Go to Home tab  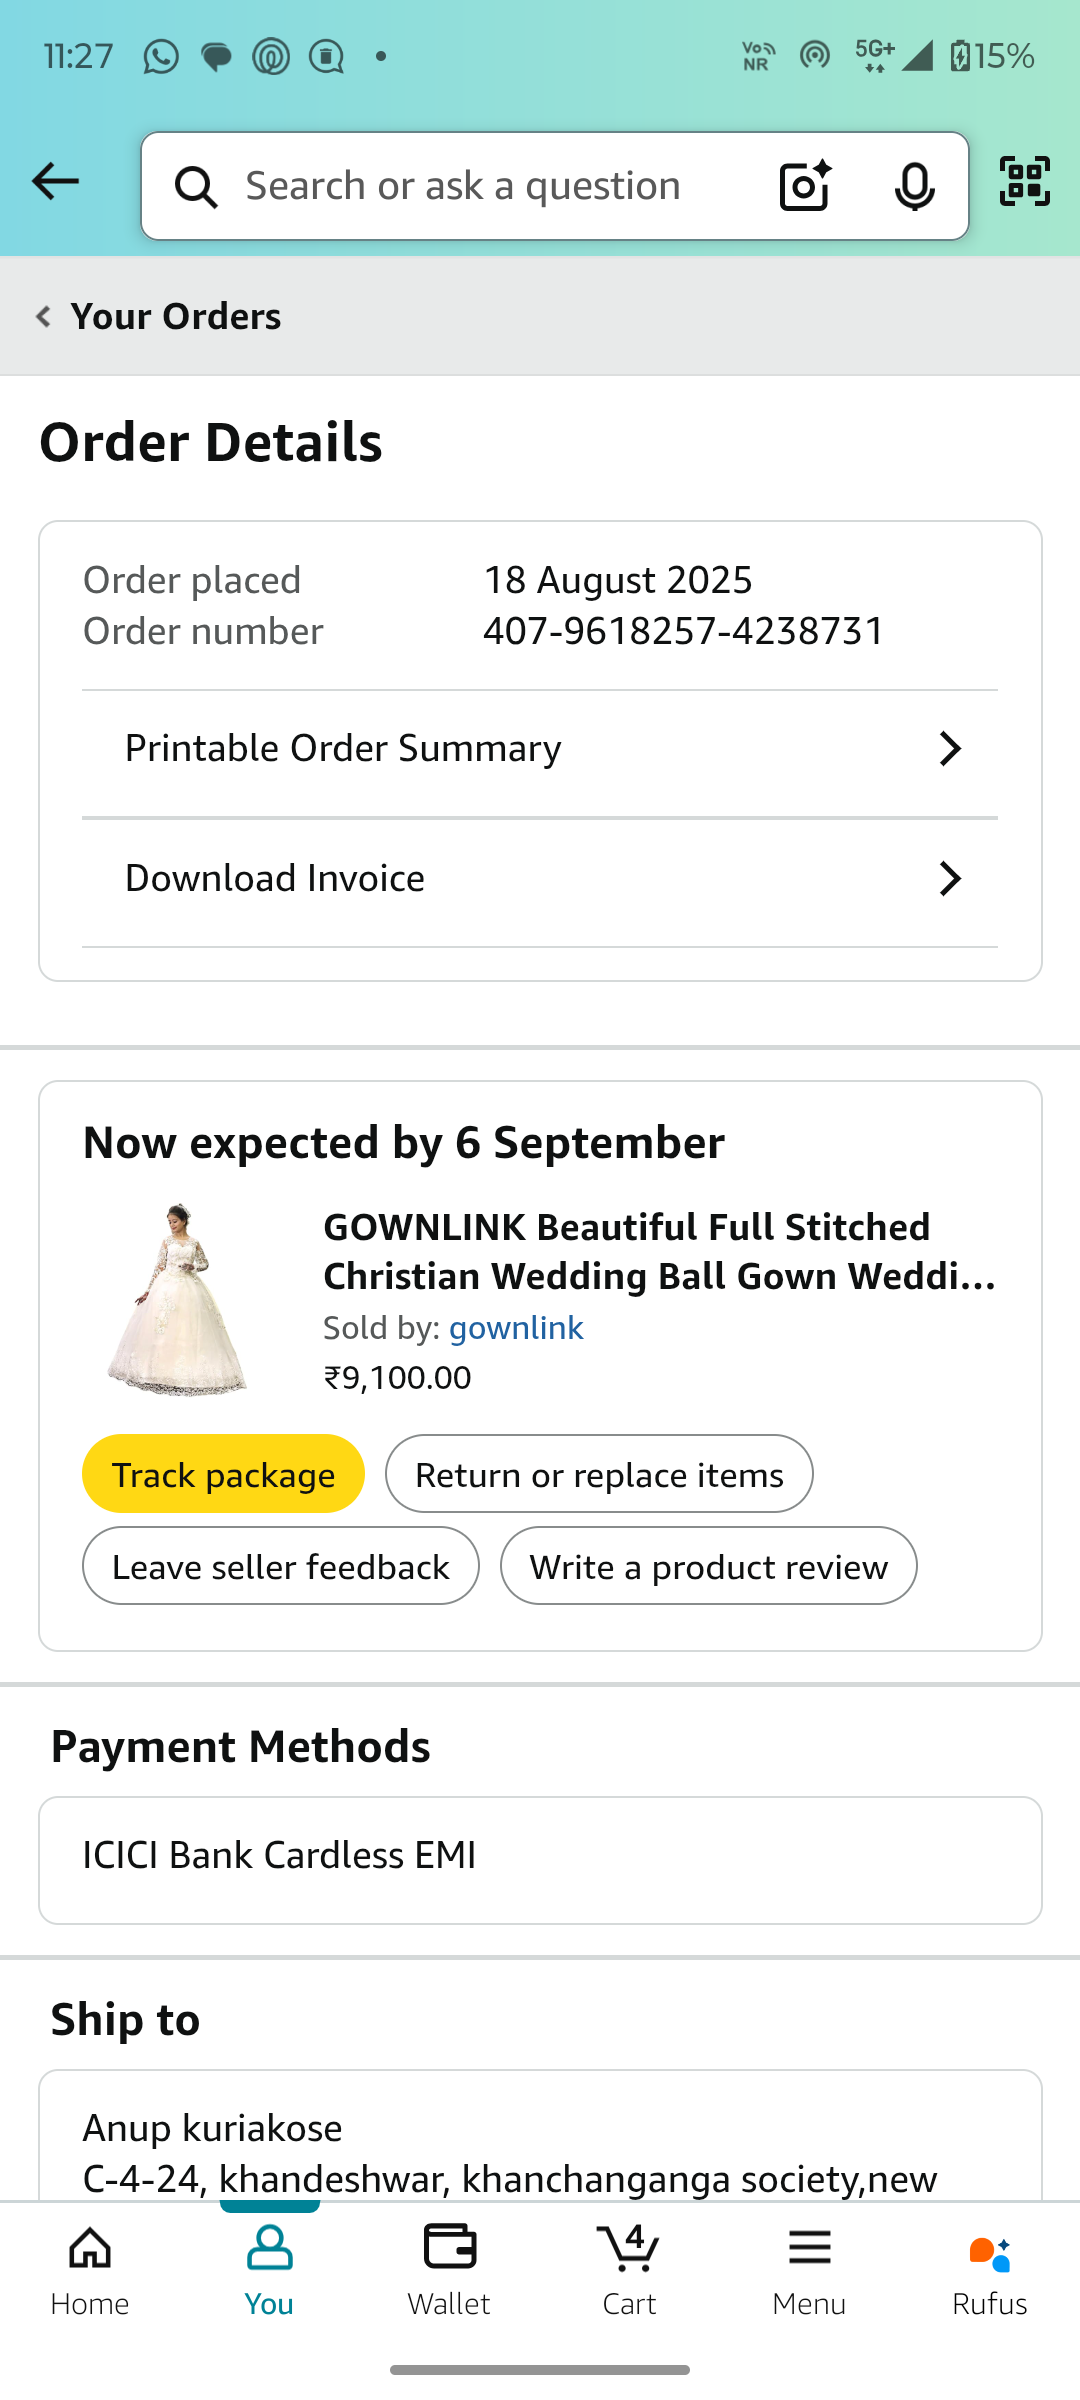90,2270
